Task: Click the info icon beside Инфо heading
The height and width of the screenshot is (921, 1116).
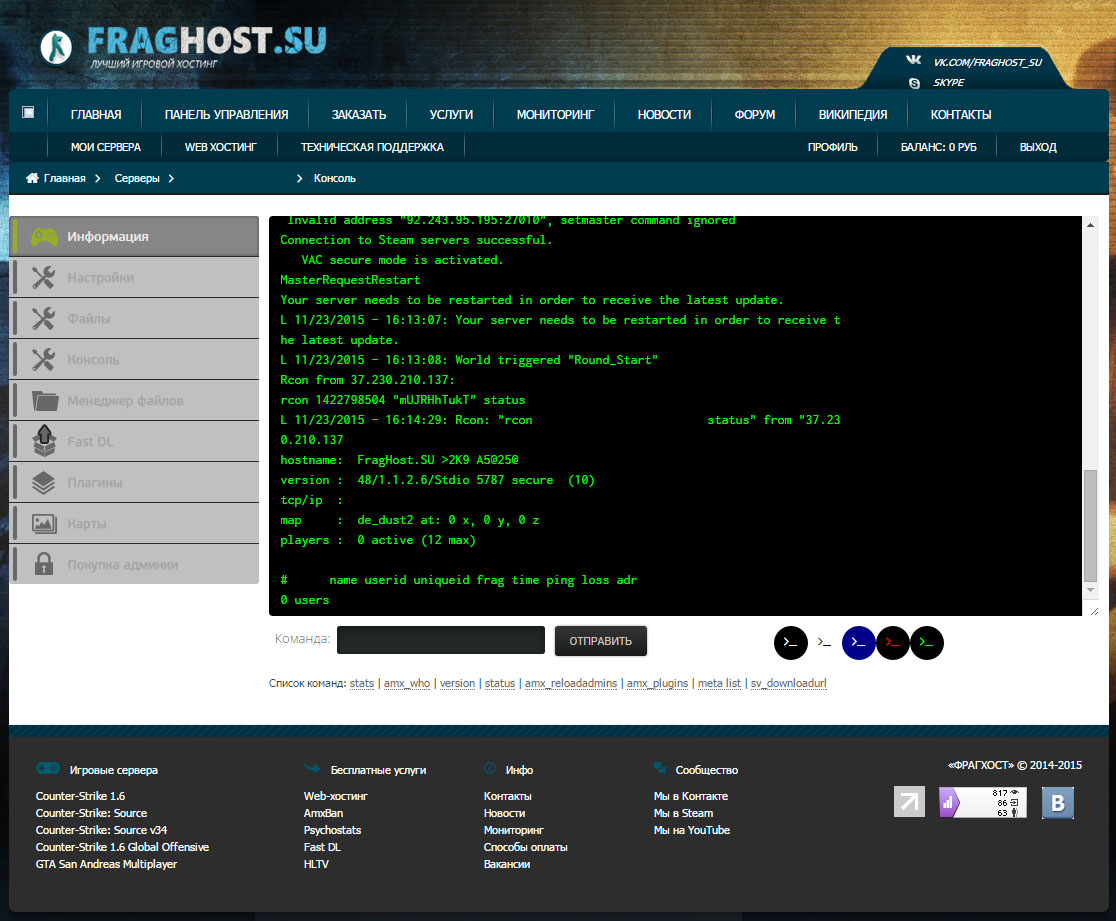Action: click(x=490, y=769)
